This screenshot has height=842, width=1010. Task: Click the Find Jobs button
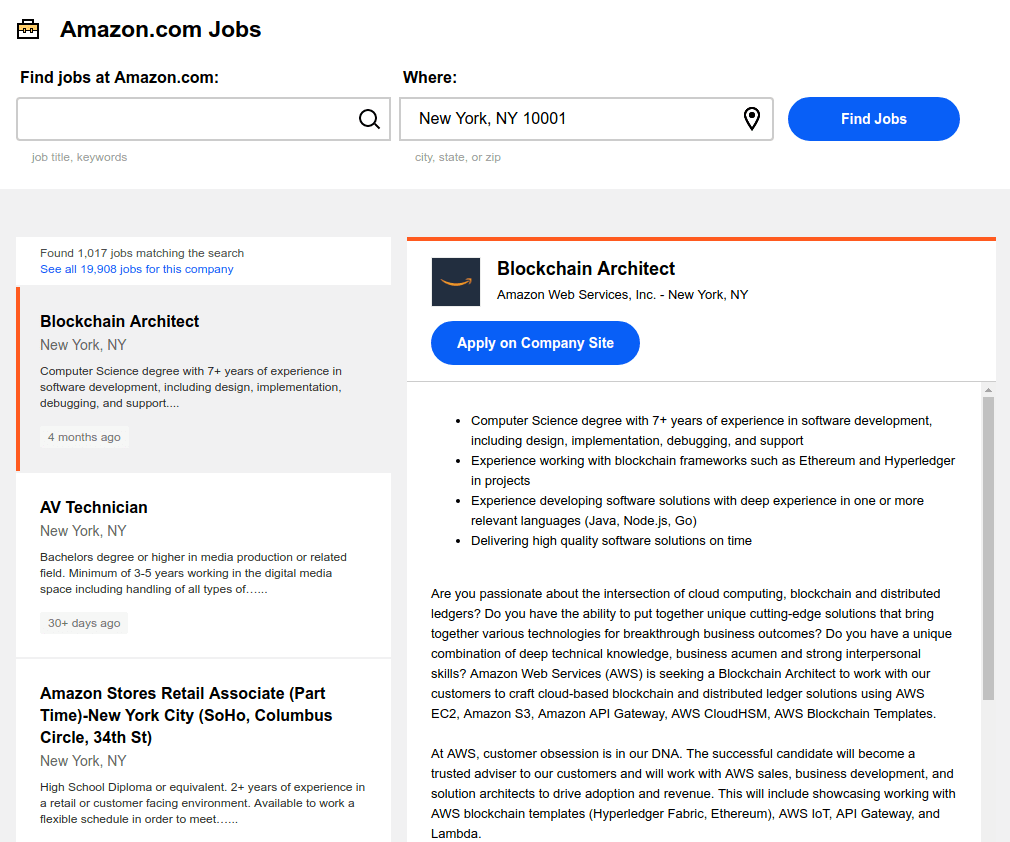(873, 119)
